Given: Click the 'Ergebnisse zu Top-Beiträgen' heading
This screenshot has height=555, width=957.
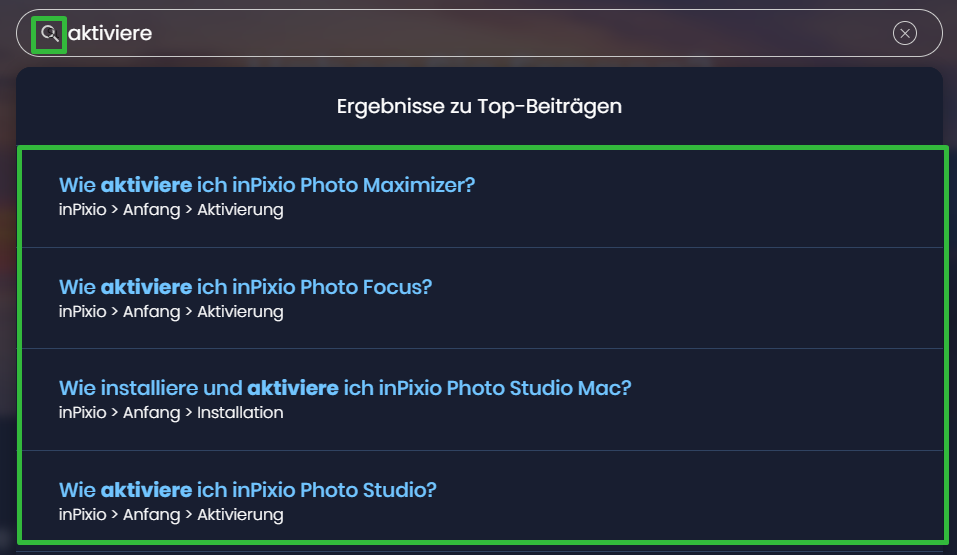Looking at the screenshot, I should click(479, 106).
